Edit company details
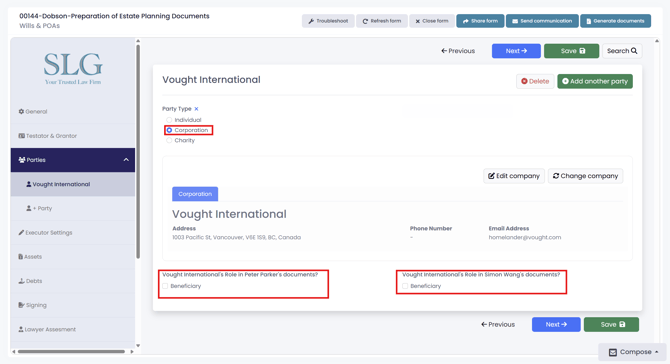This screenshot has height=364, width=670. coord(514,176)
